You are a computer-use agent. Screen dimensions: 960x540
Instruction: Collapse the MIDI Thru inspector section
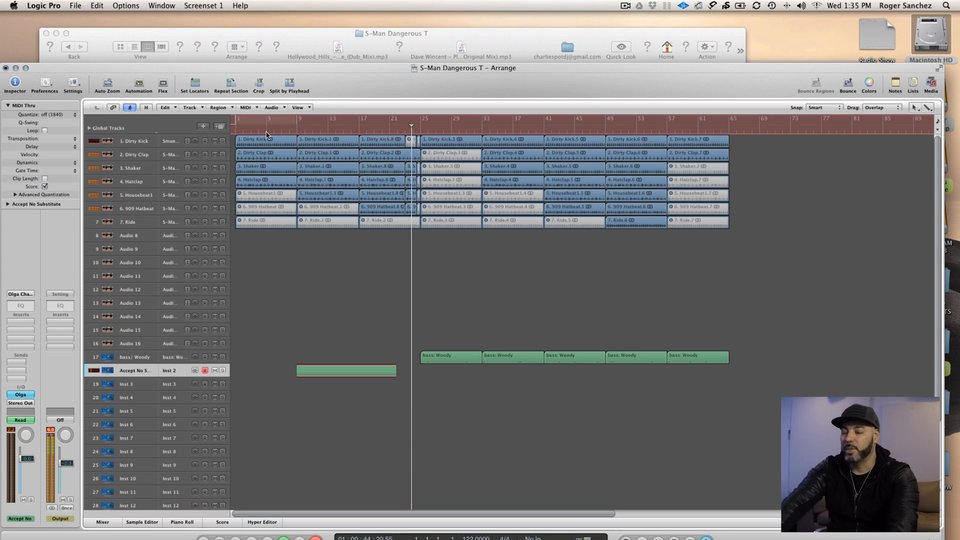click(x=8, y=105)
